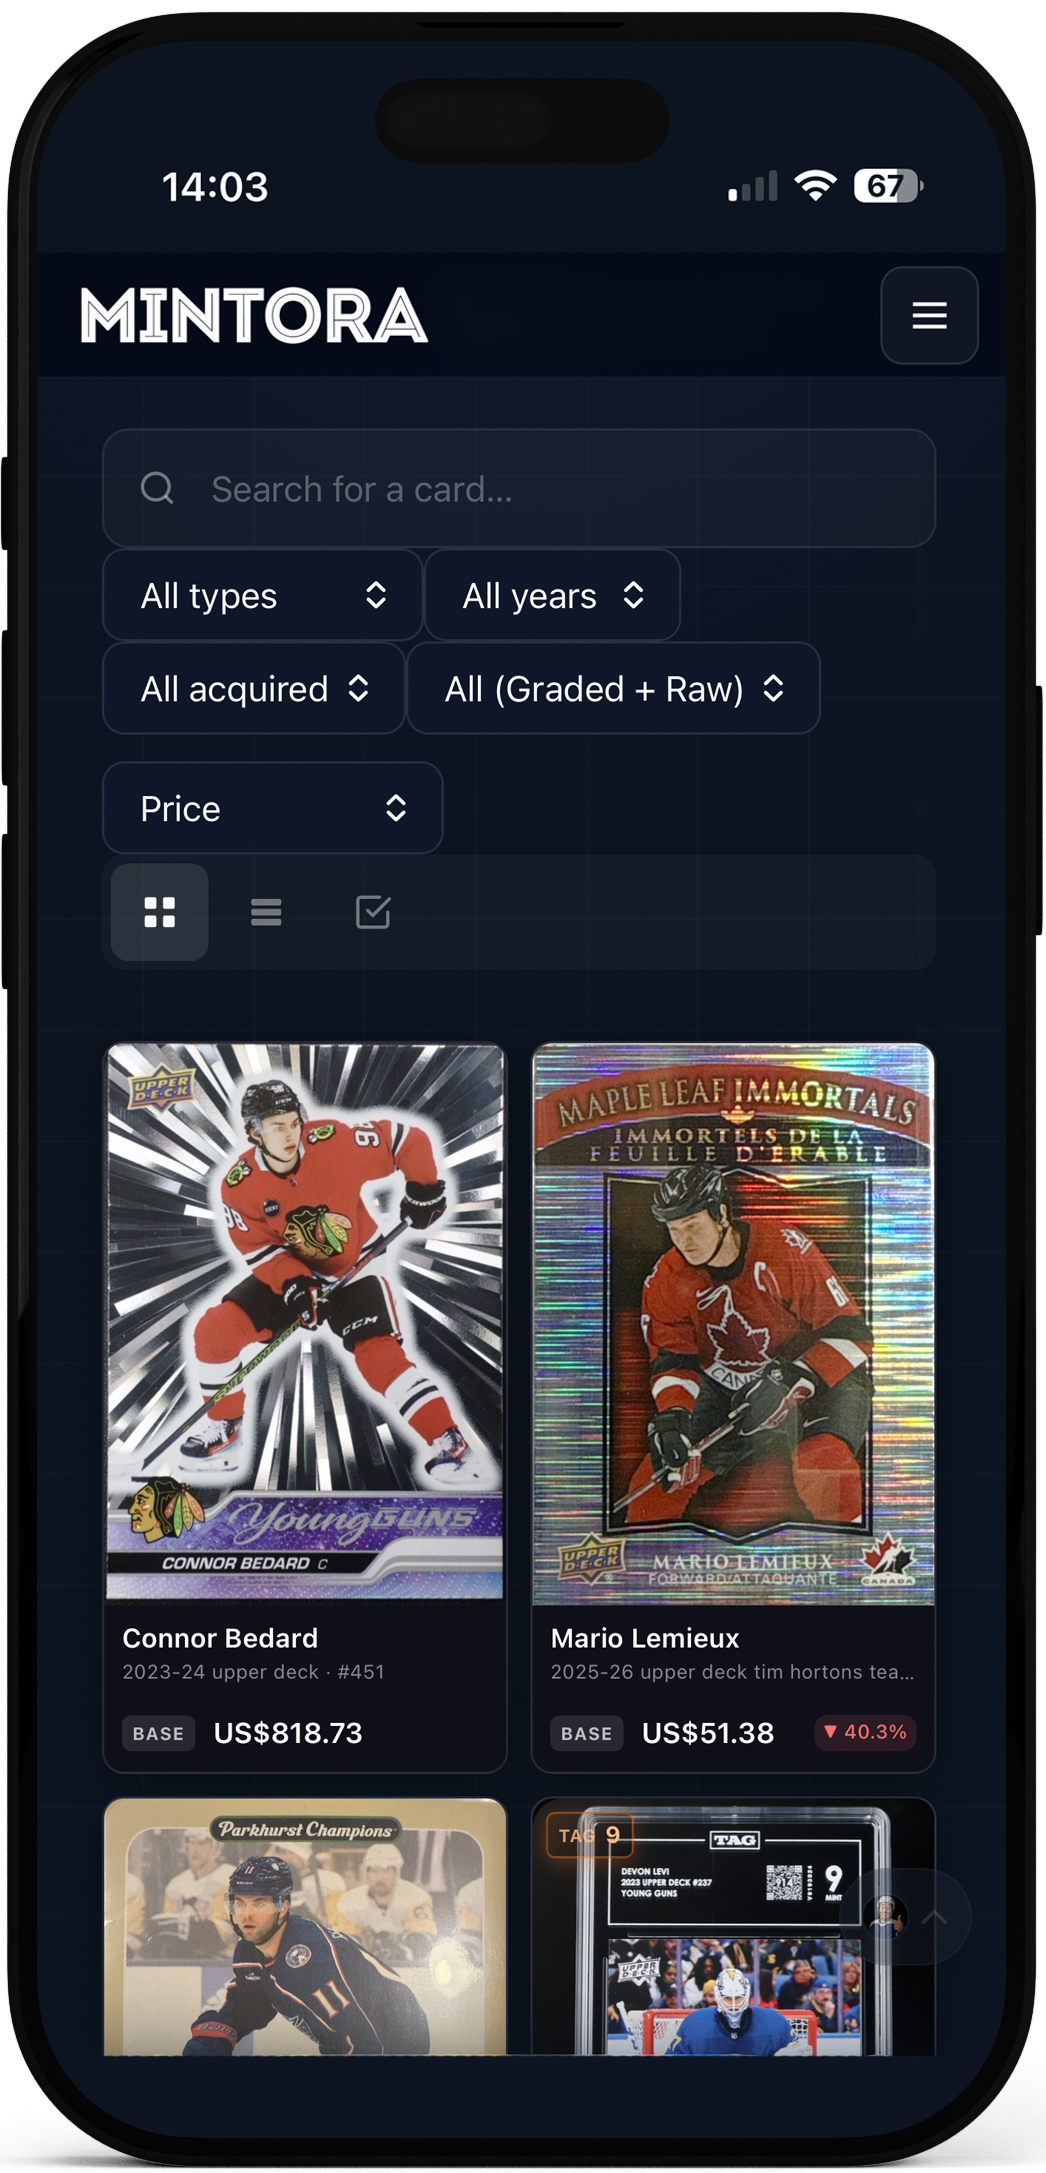Open the All acquired filter

click(254, 688)
